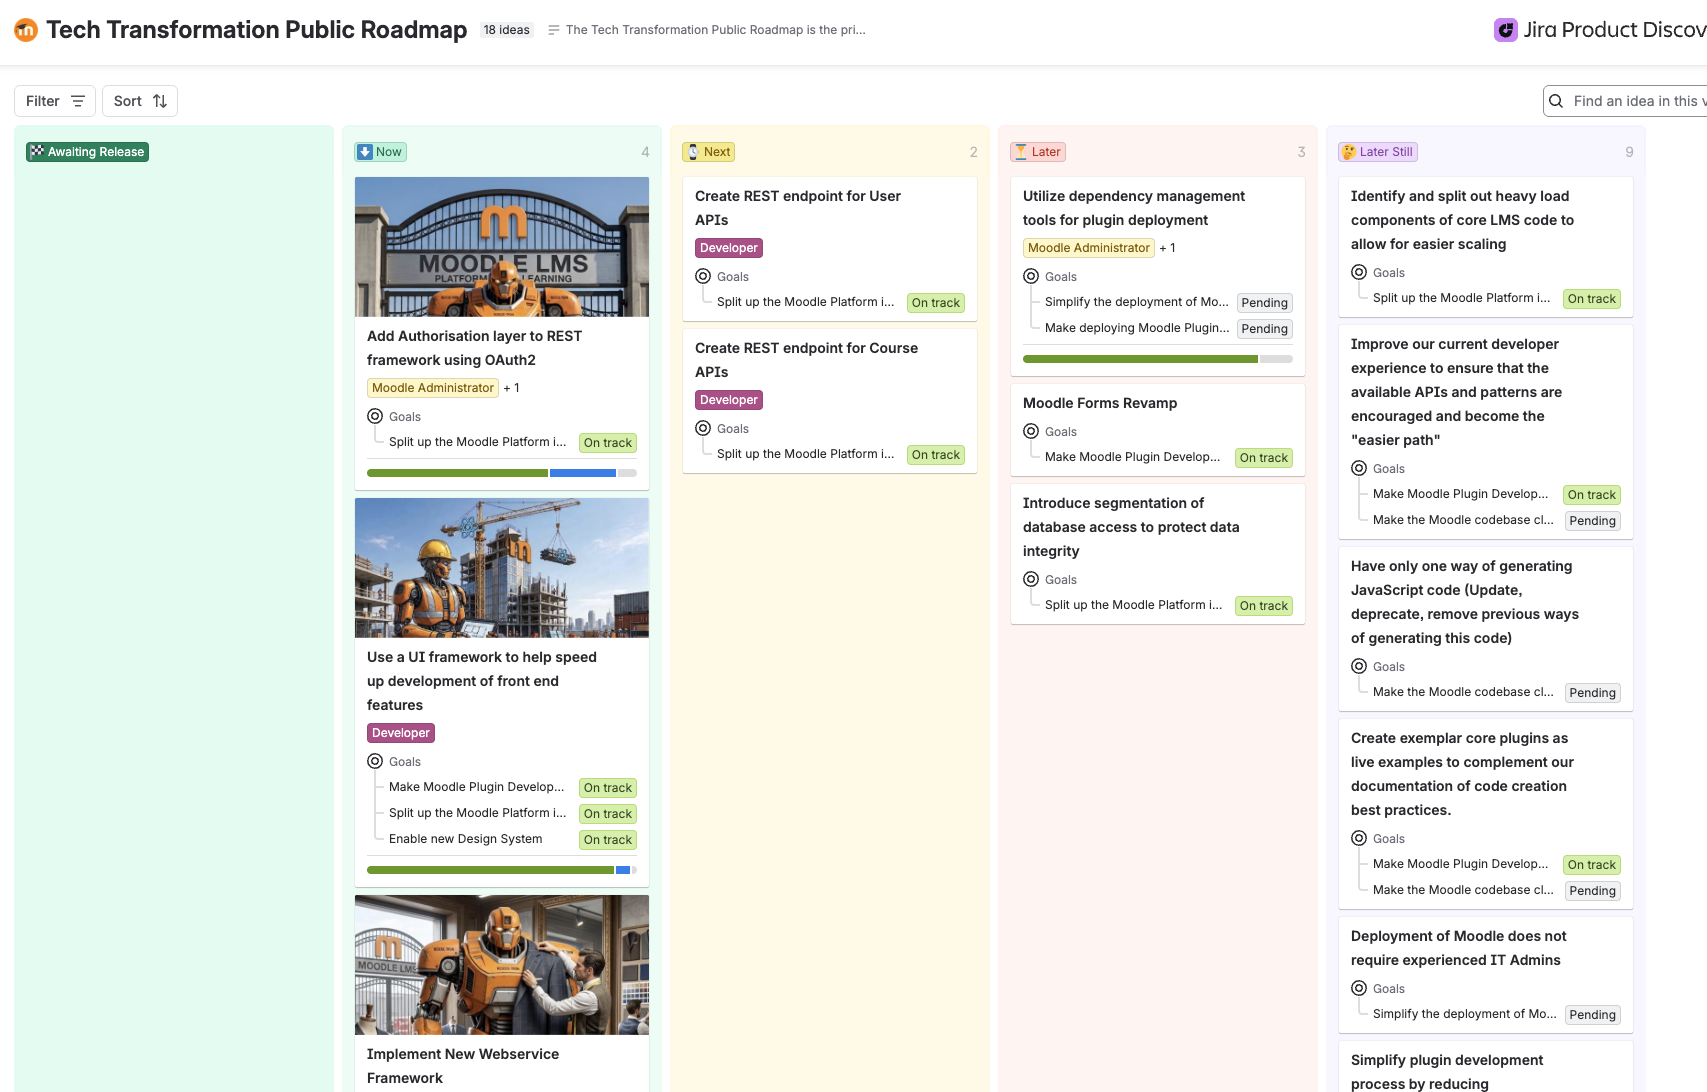Click Pending badge on Deployment of Moodle card
Screen dimensions: 1707x1092
pyautogui.click(x=1593, y=1015)
